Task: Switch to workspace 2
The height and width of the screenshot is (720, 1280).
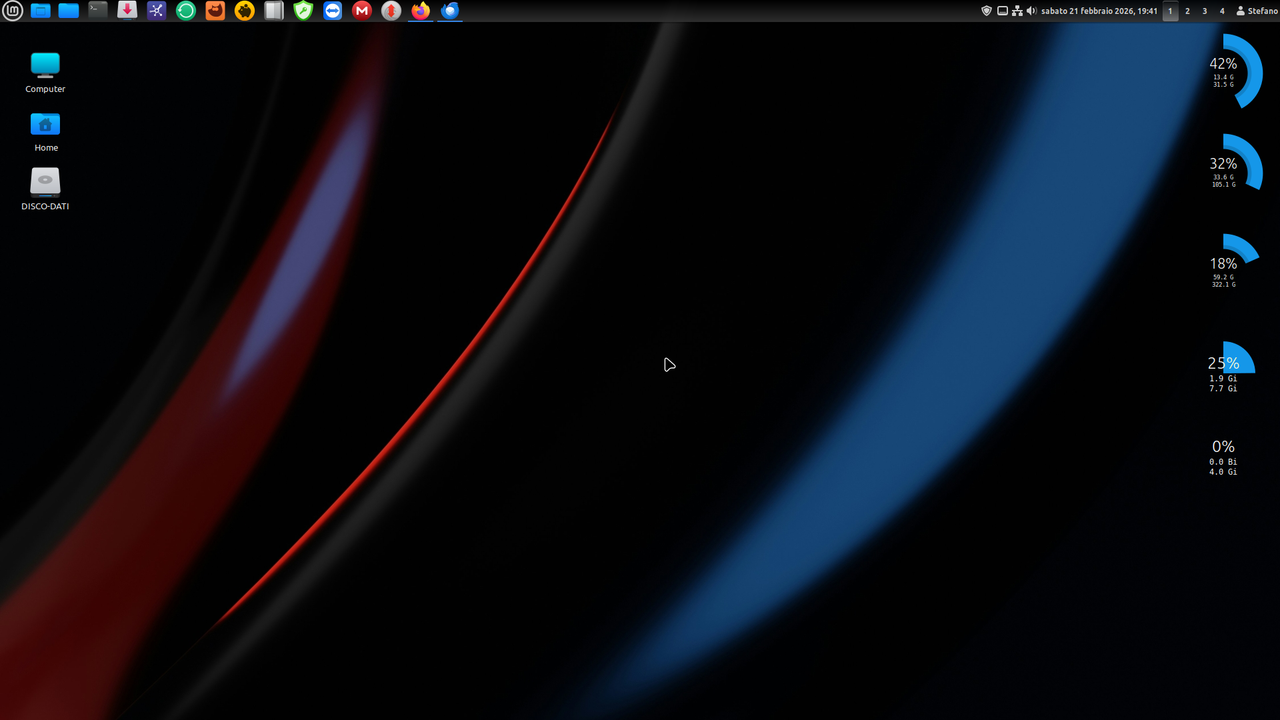Action: pyautogui.click(x=1187, y=11)
